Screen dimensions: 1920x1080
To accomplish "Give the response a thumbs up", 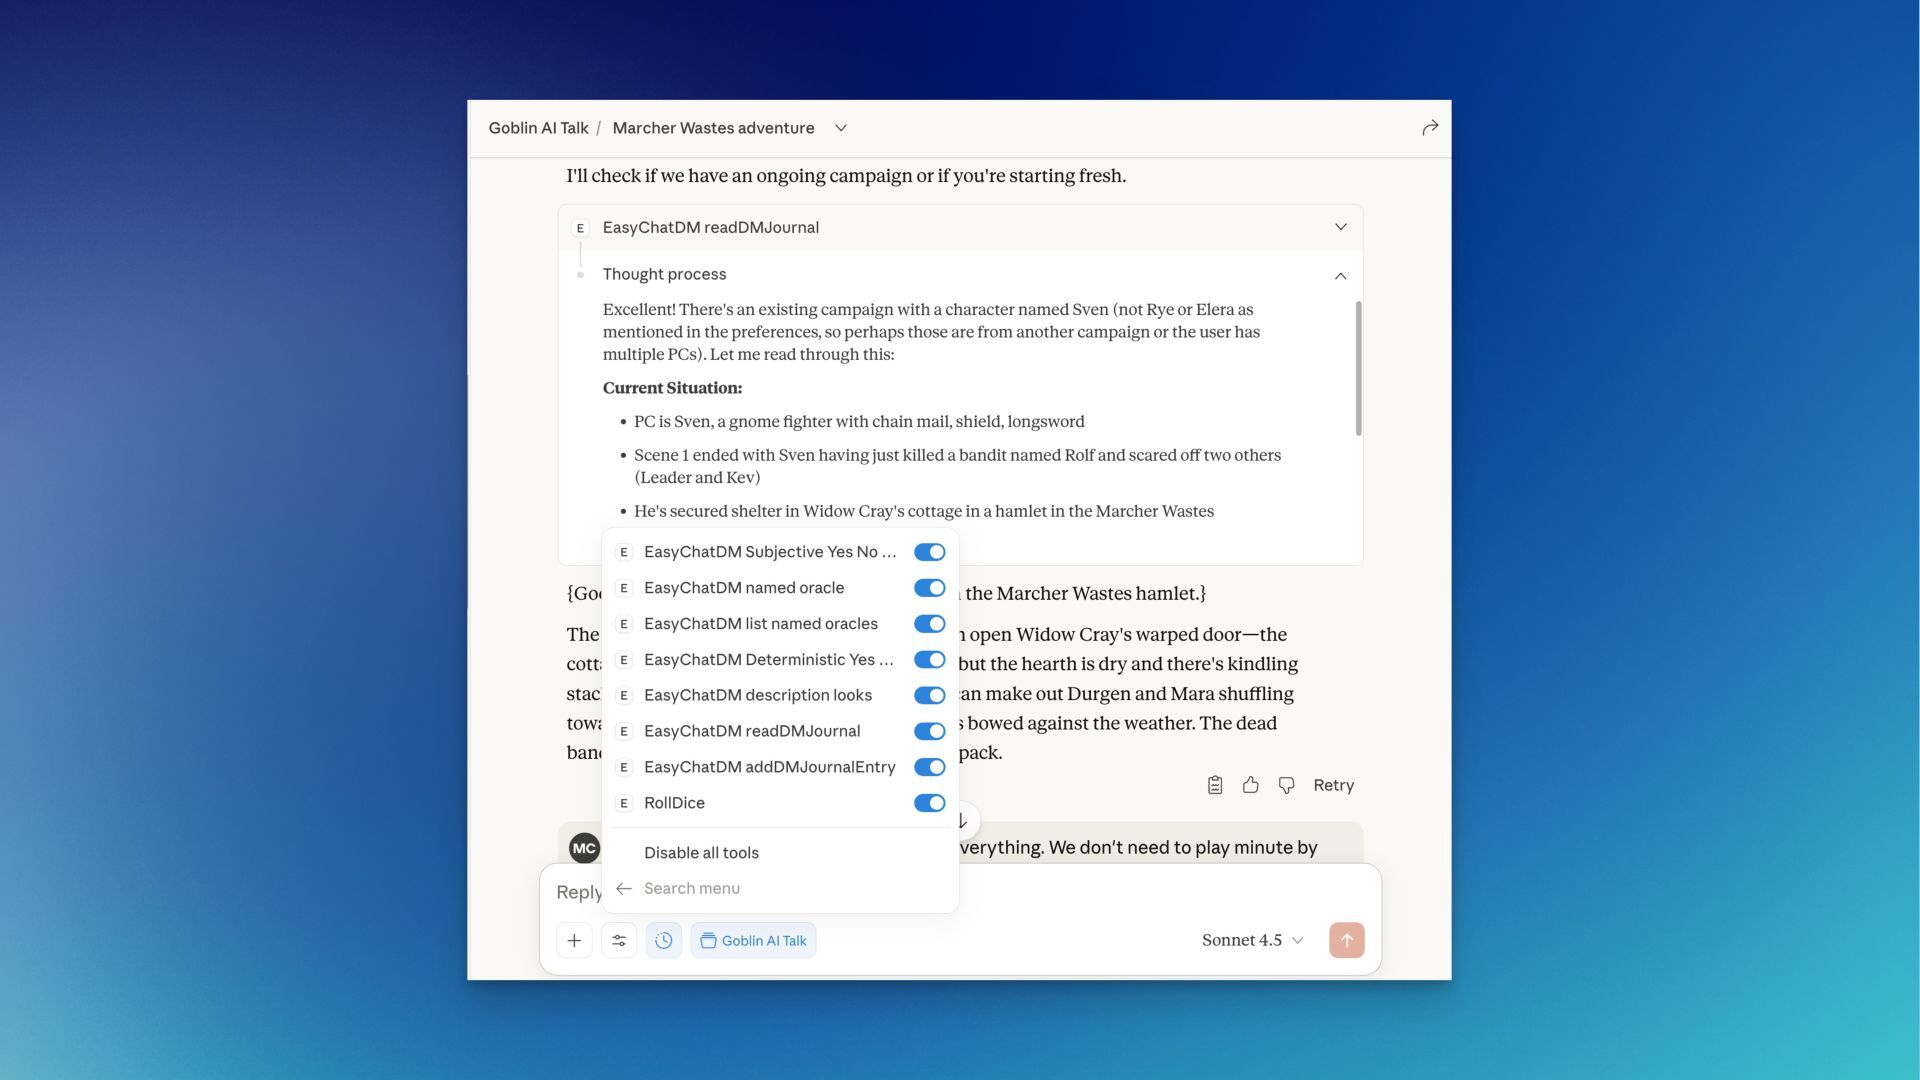I will (x=1250, y=785).
